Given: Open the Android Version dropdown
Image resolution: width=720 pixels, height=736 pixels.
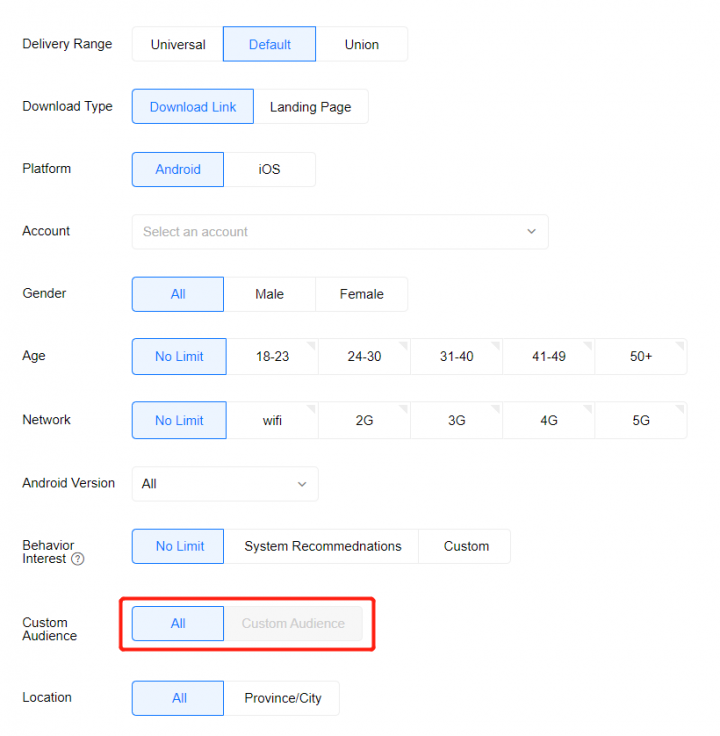Looking at the screenshot, I should (225, 484).
